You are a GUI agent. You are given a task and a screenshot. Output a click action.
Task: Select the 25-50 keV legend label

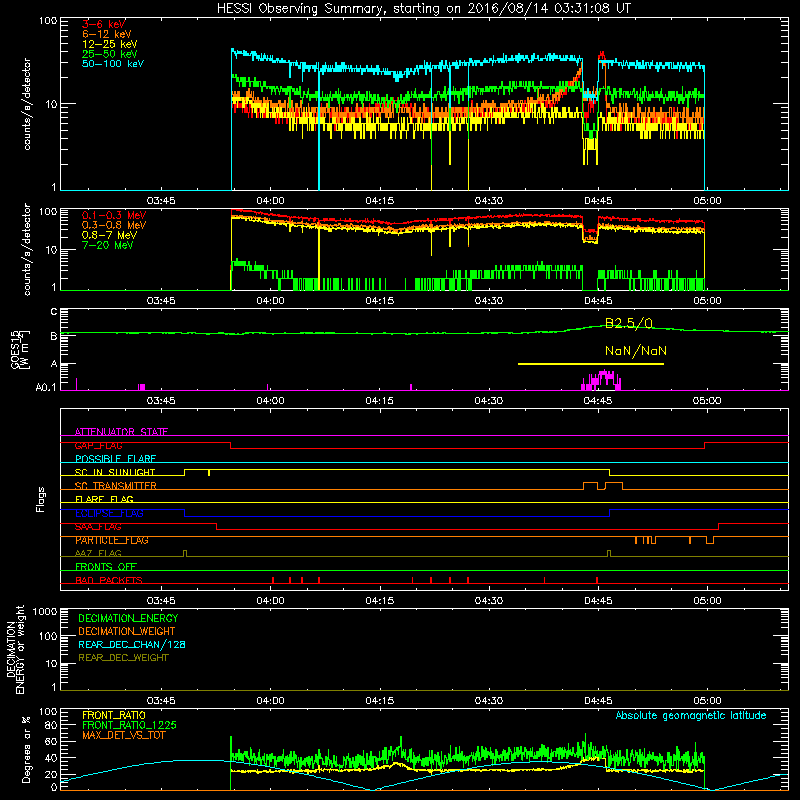tap(109, 54)
